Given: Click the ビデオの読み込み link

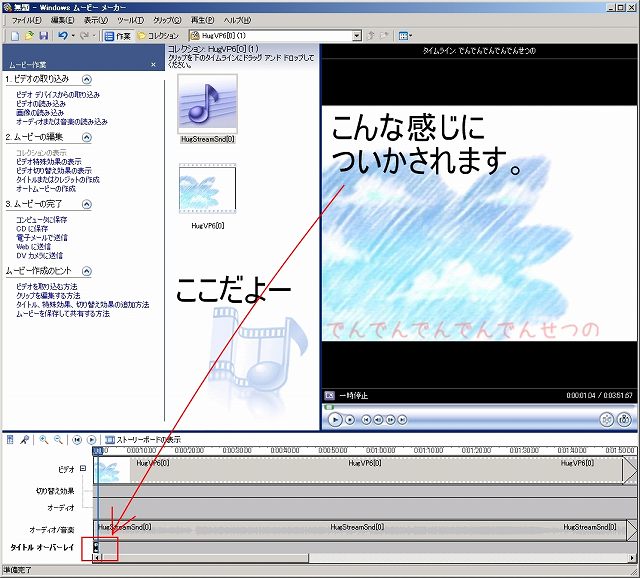Looking at the screenshot, I should click(41, 104).
